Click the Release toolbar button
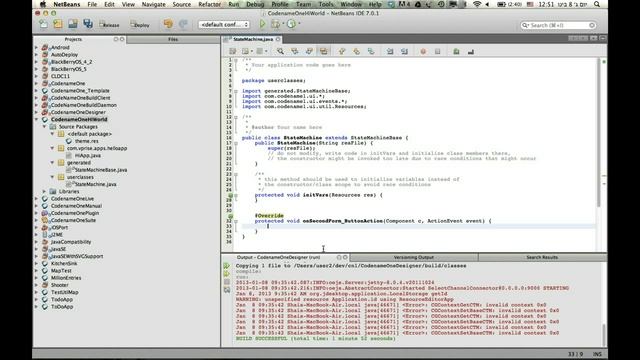Image resolution: width=640 pixels, height=360 pixels. [109, 24]
